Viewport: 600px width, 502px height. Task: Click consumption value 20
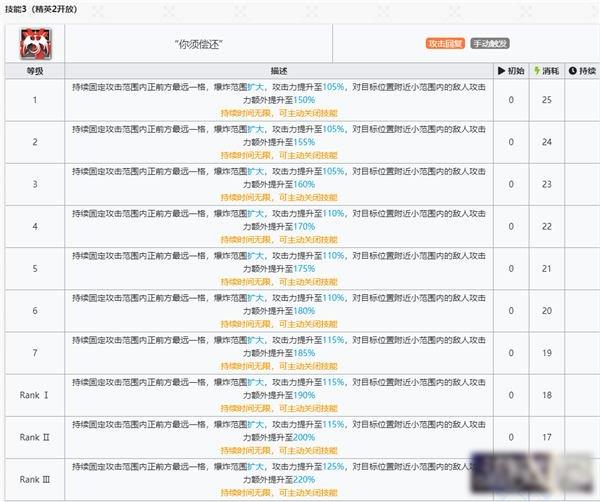point(547,311)
